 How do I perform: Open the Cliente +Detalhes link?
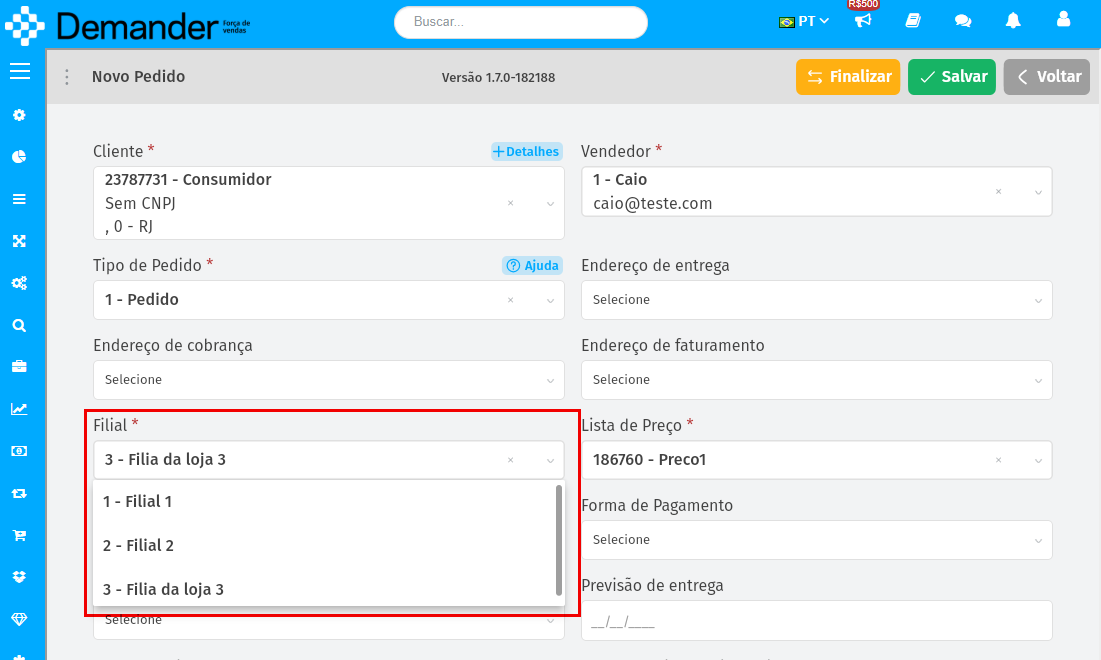527,151
